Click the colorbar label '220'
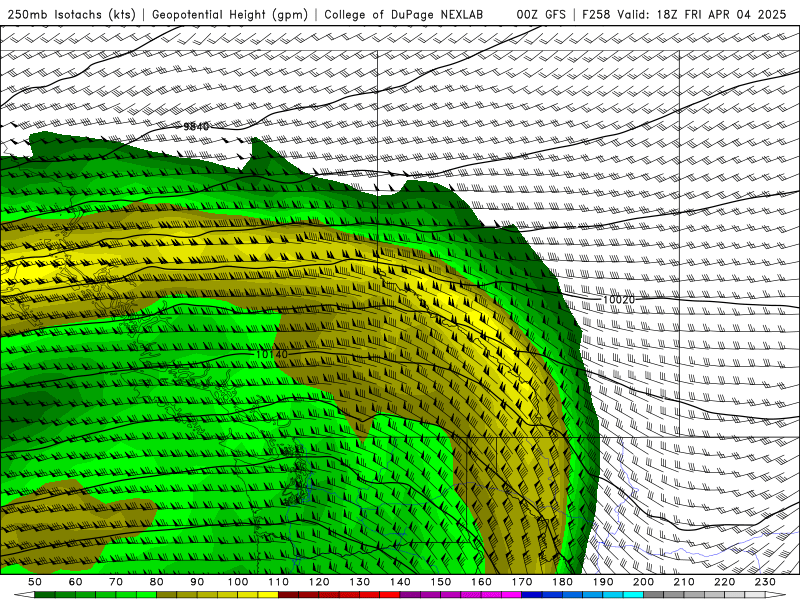This screenshot has height=600, width=800. 724,582
